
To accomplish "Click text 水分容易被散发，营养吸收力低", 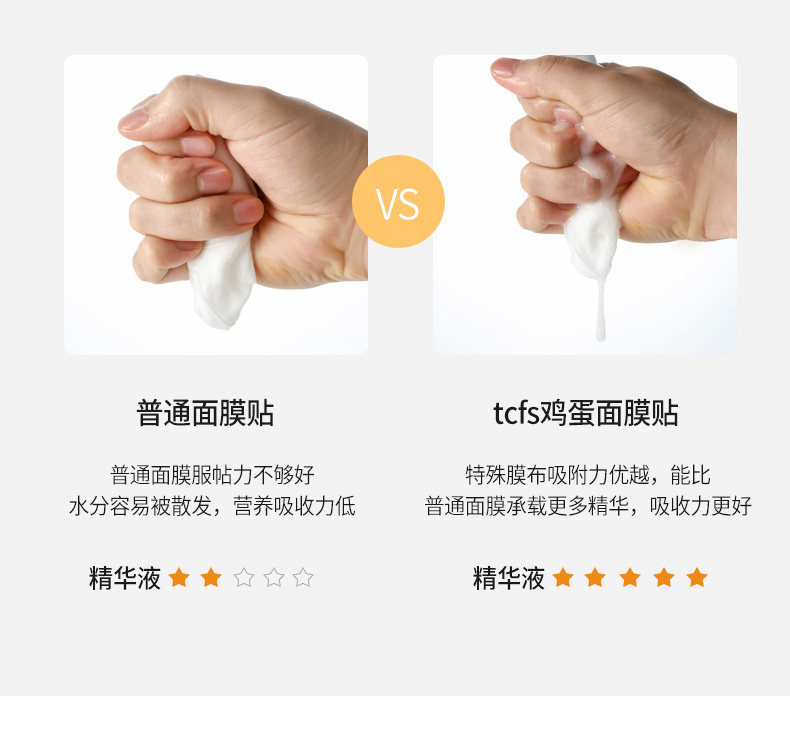I will tap(212, 506).
